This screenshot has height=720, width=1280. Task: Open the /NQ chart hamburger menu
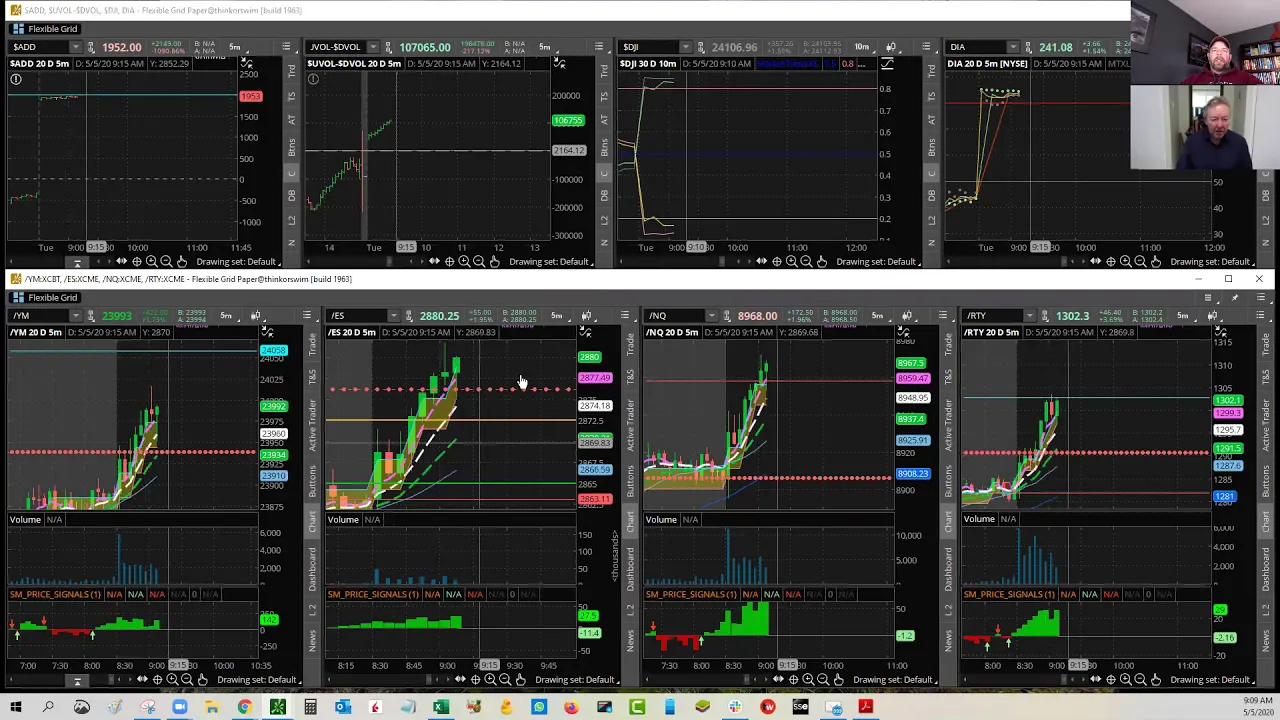tap(942, 316)
